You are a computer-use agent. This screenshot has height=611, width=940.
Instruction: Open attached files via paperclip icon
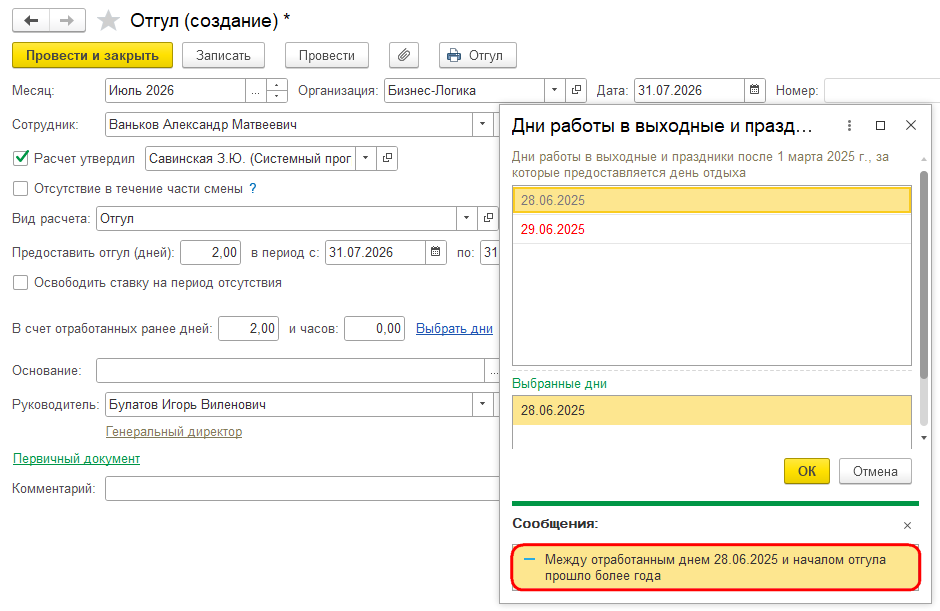404,55
